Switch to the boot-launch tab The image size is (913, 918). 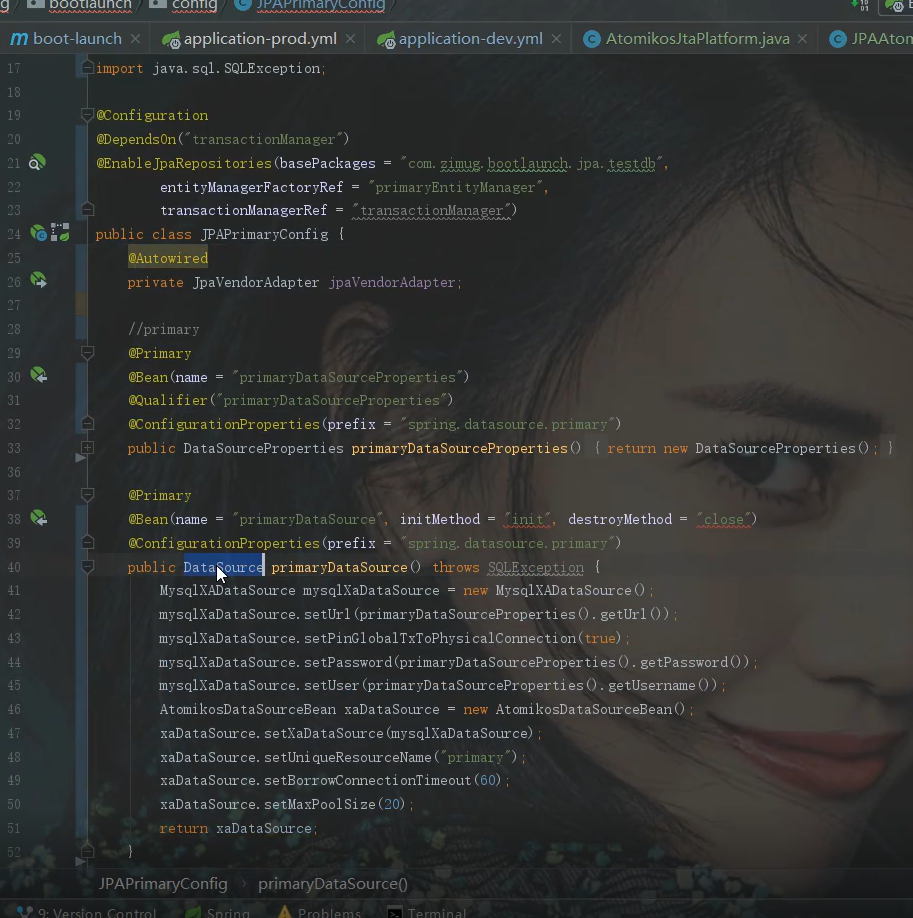(77, 39)
